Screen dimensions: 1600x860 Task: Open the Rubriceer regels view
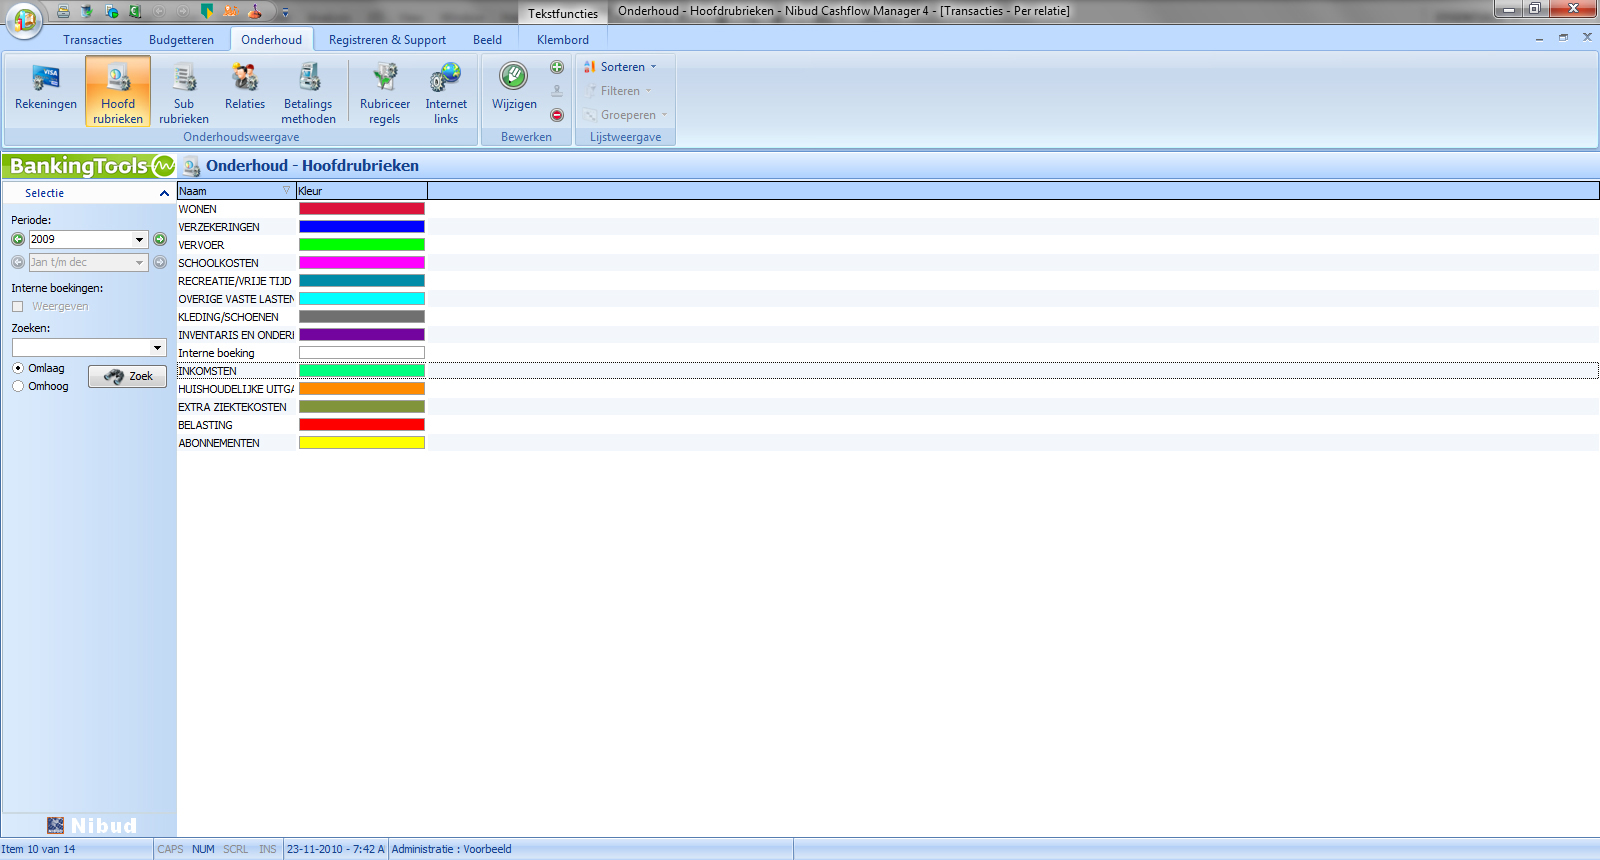click(x=385, y=90)
